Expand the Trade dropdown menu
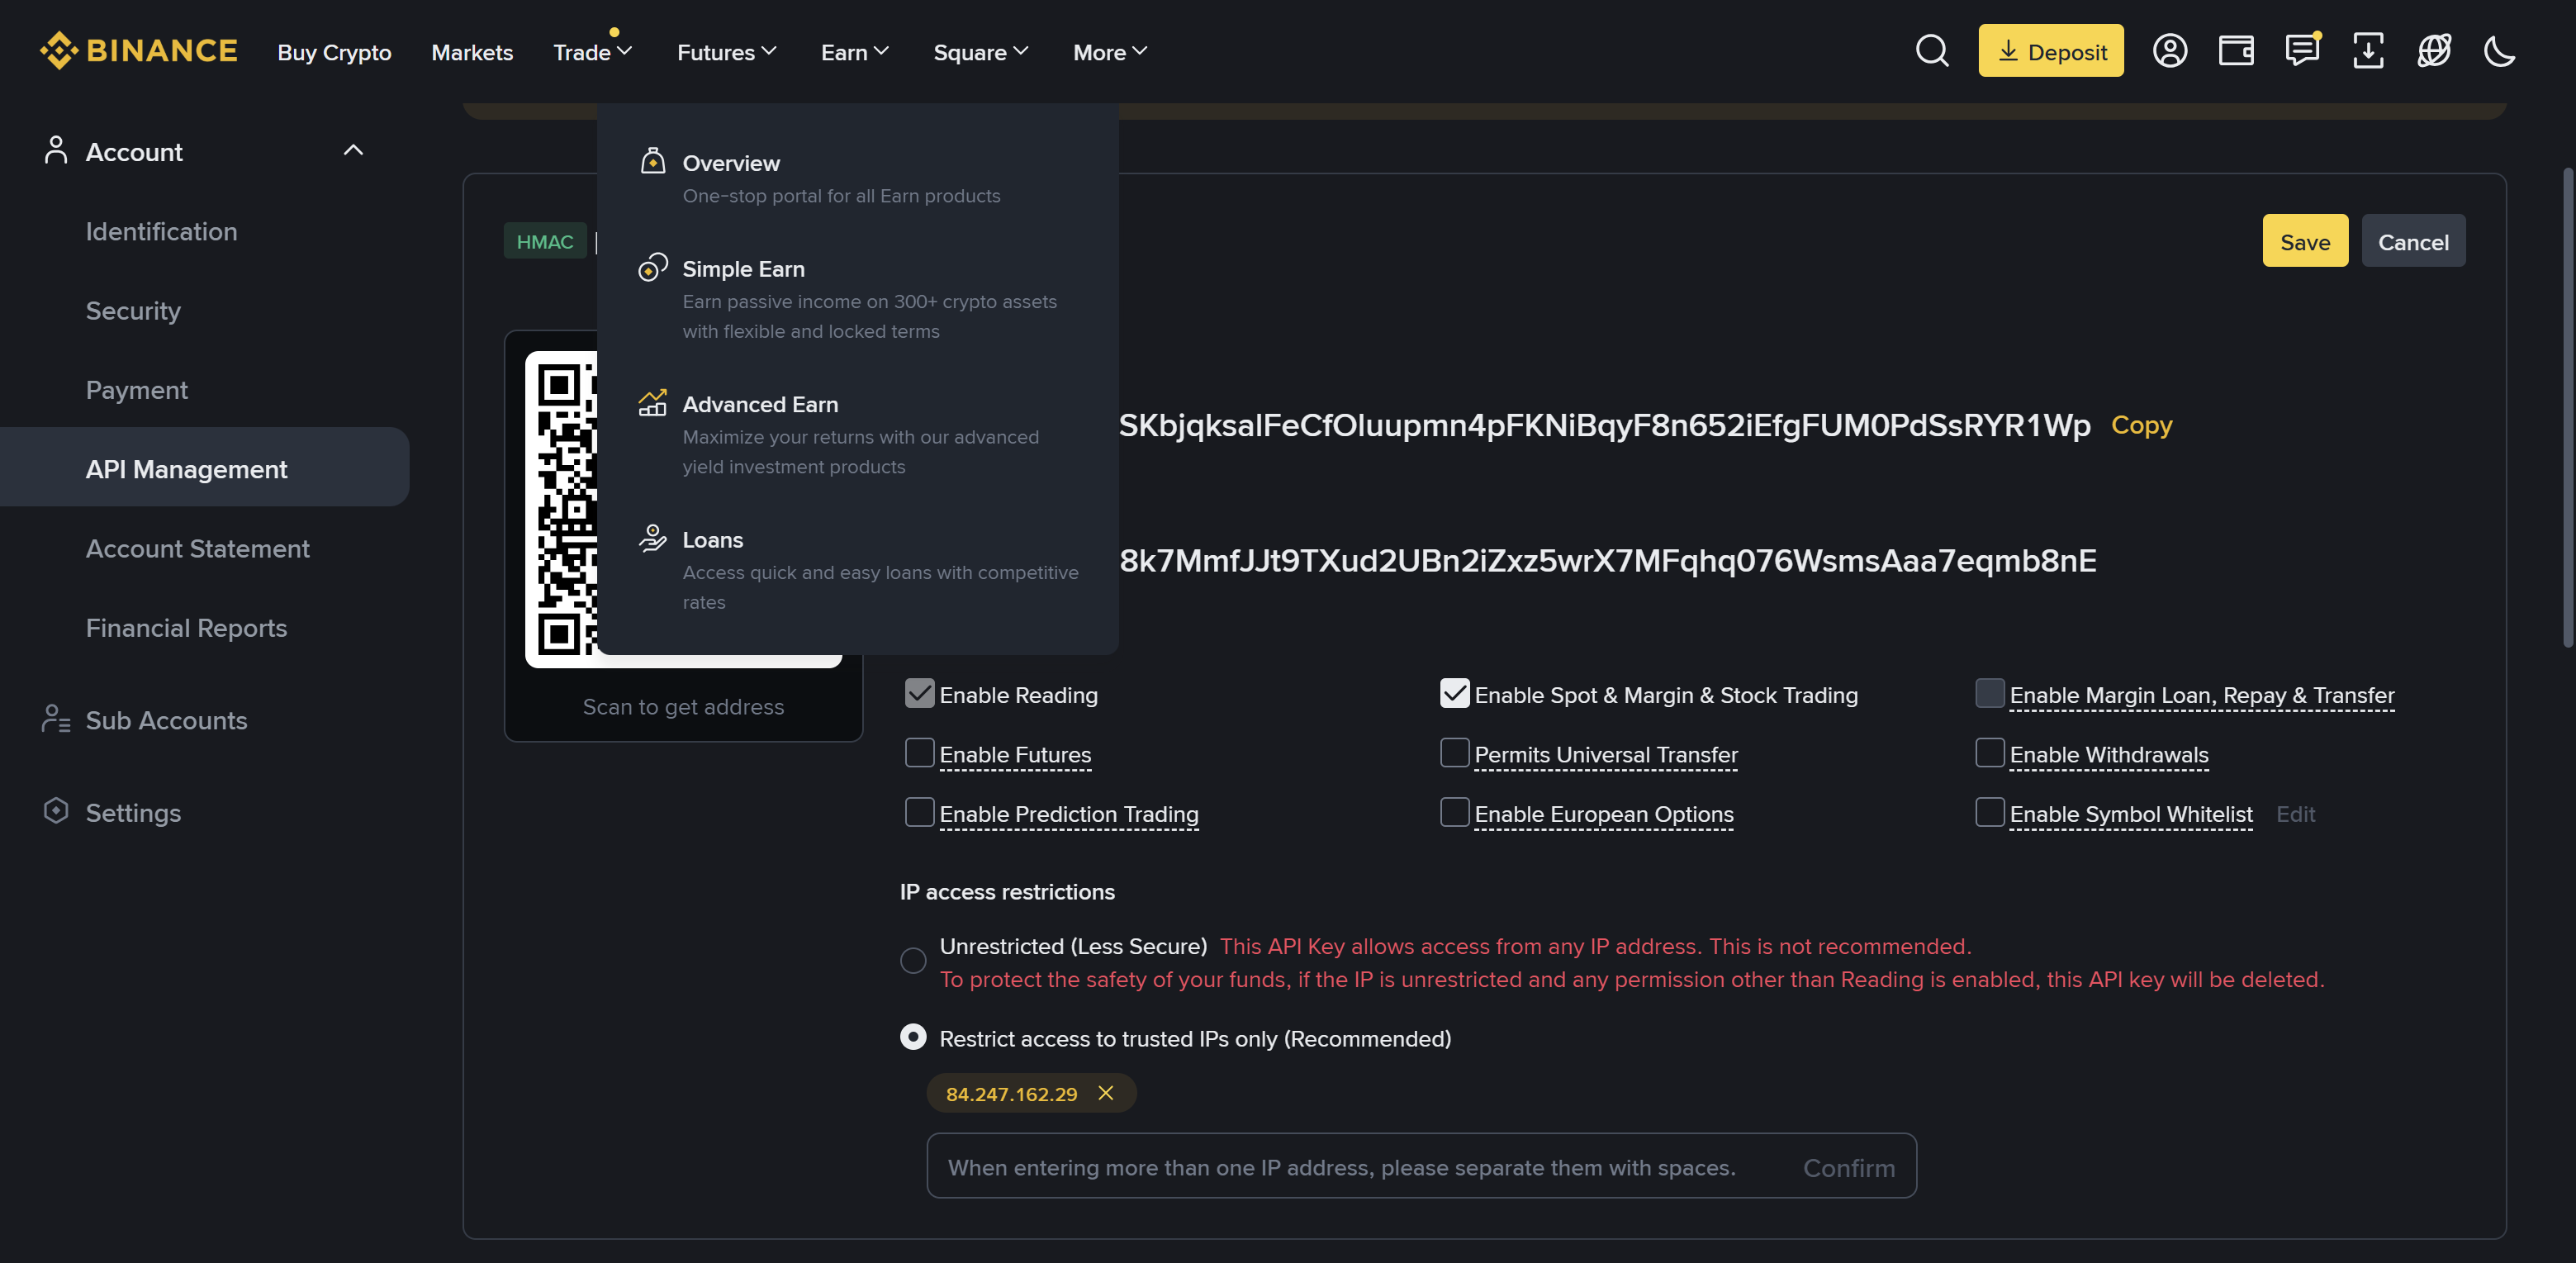 coord(593,52)
